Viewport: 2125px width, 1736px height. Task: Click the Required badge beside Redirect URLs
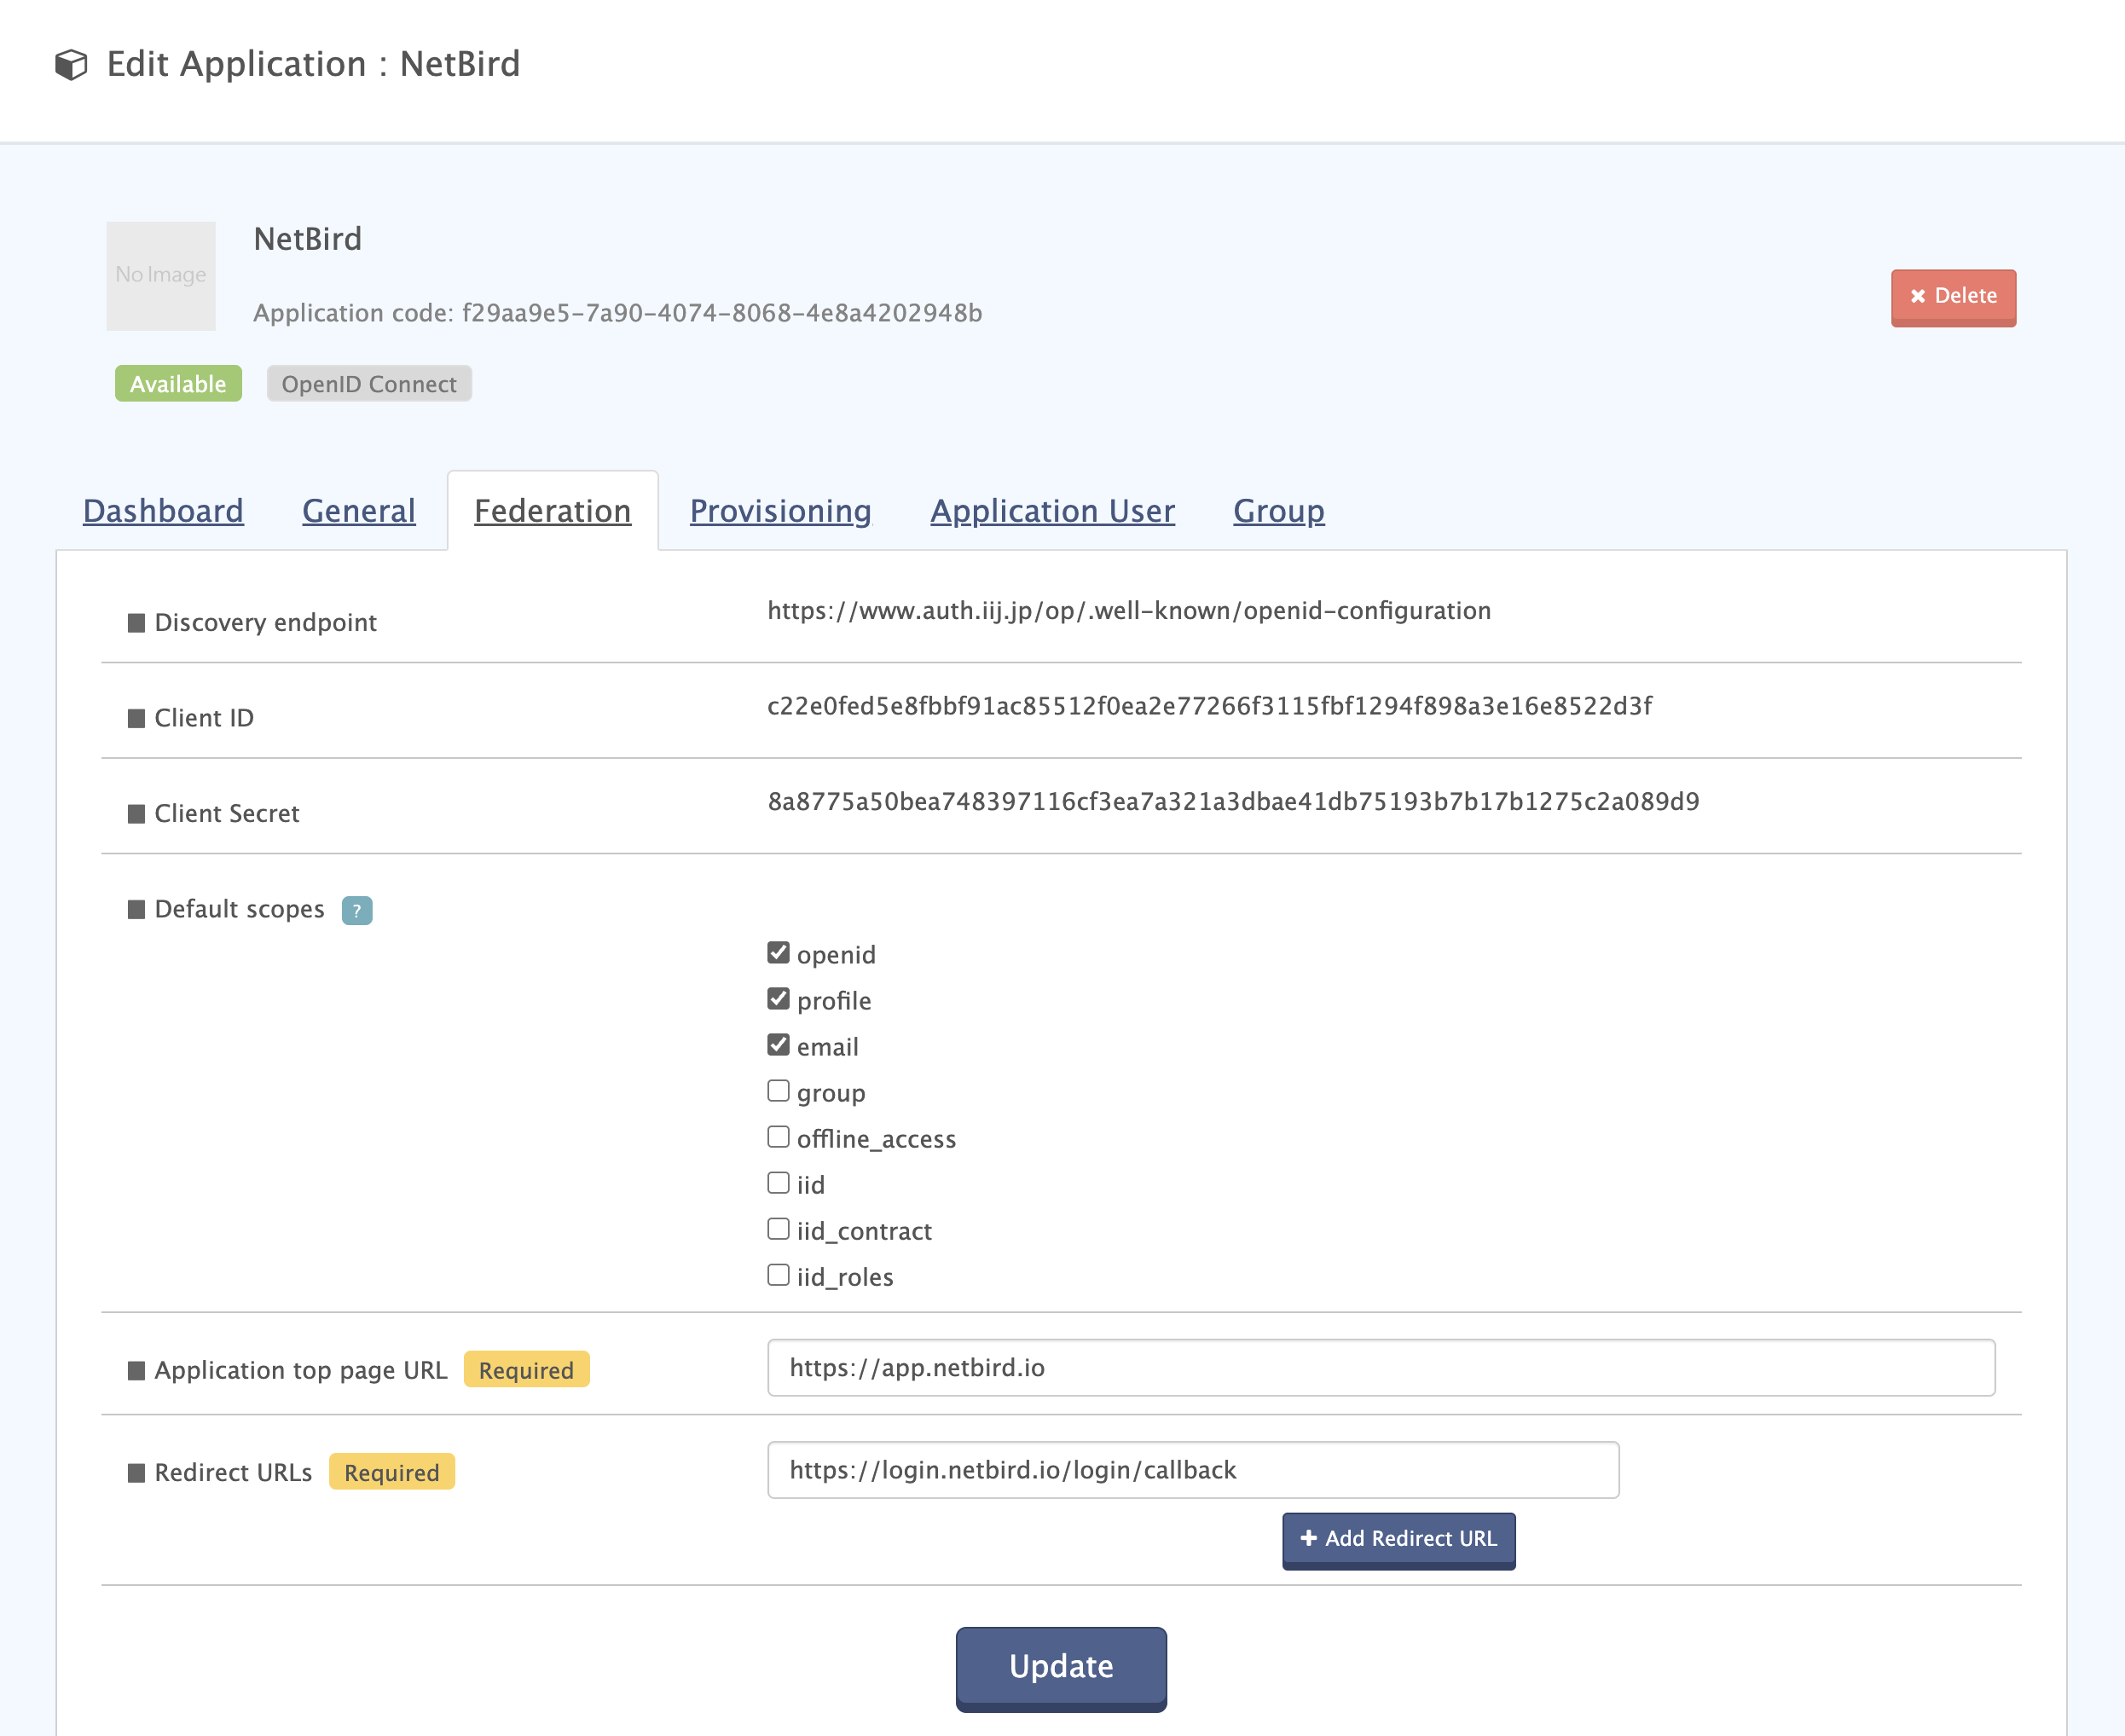tap(392, 1472)
